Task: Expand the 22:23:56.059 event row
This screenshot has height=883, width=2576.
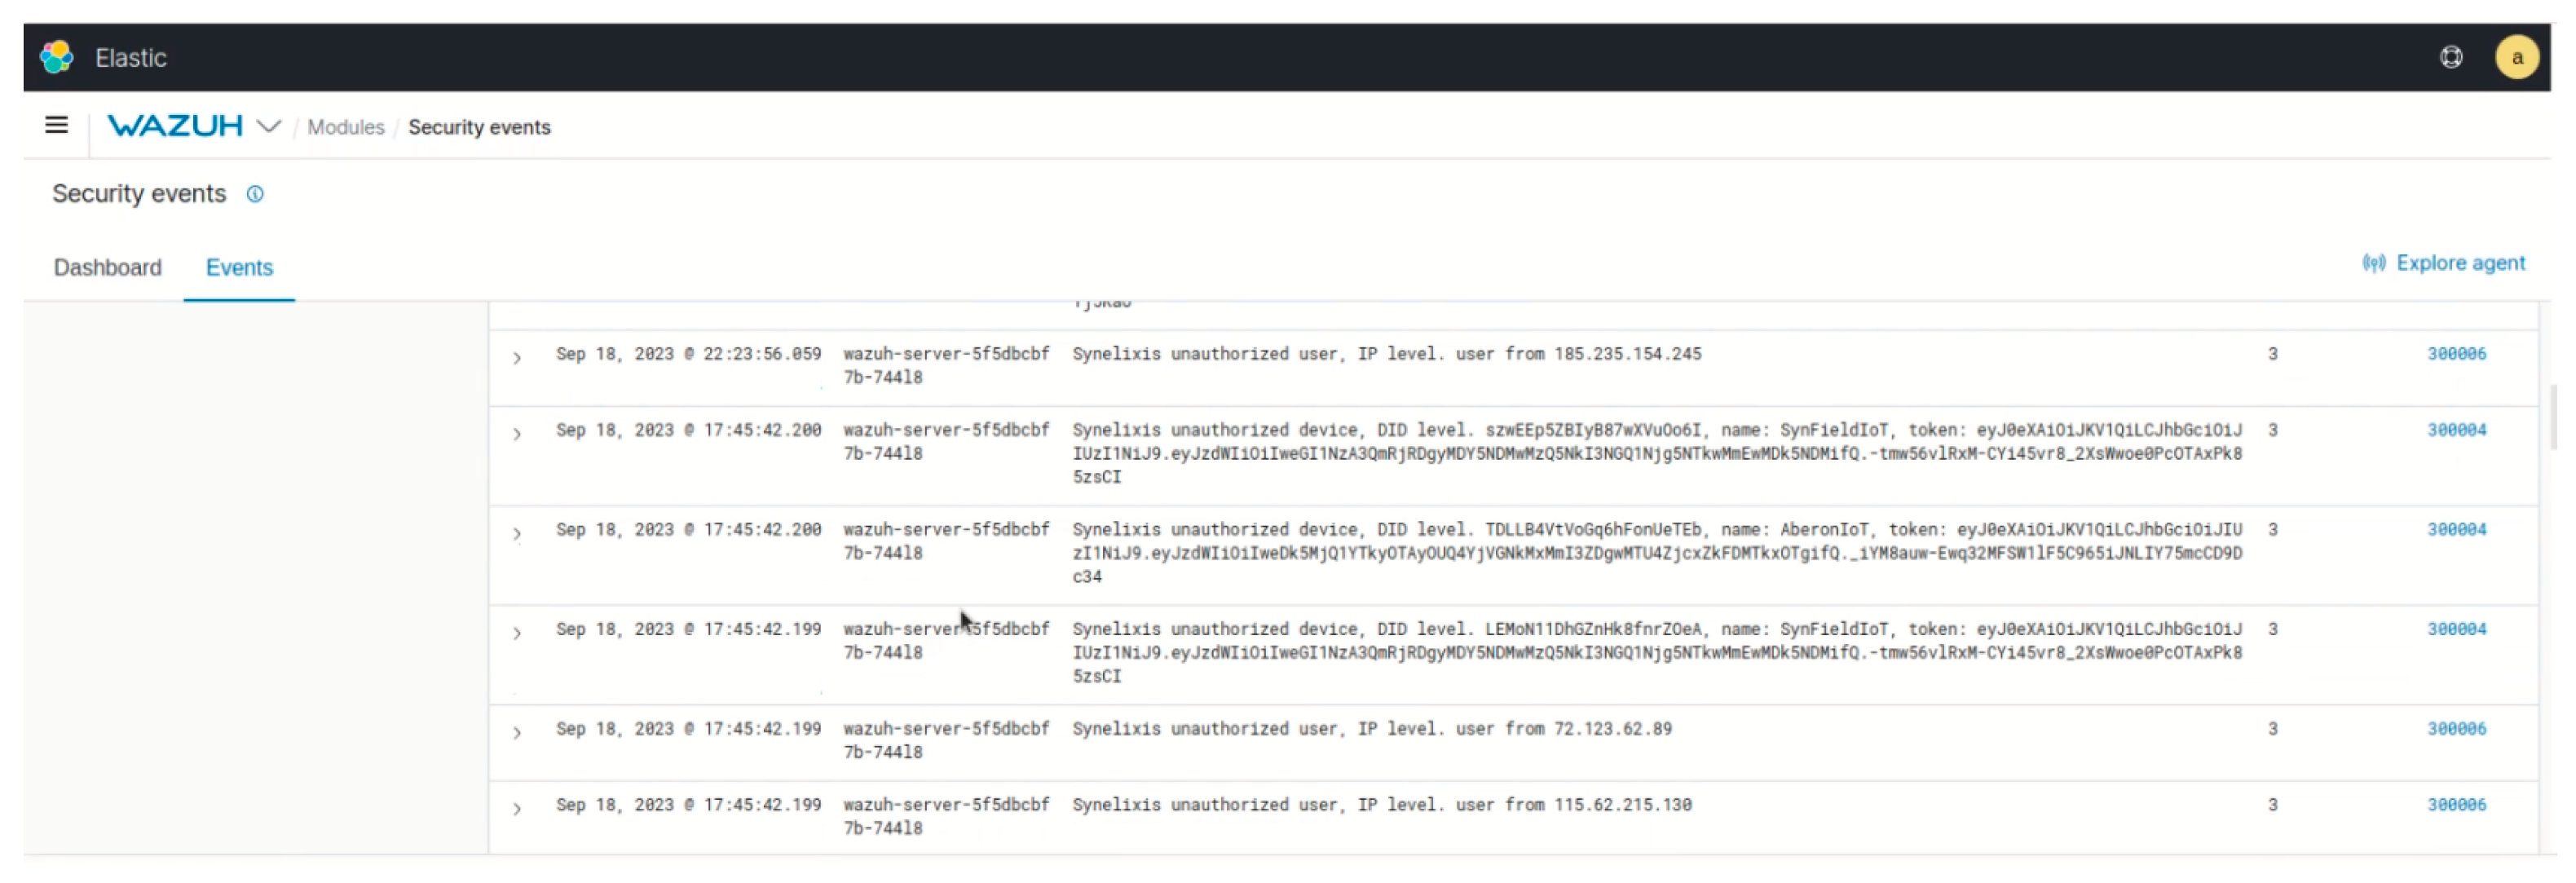Action: tap(517, 357)
